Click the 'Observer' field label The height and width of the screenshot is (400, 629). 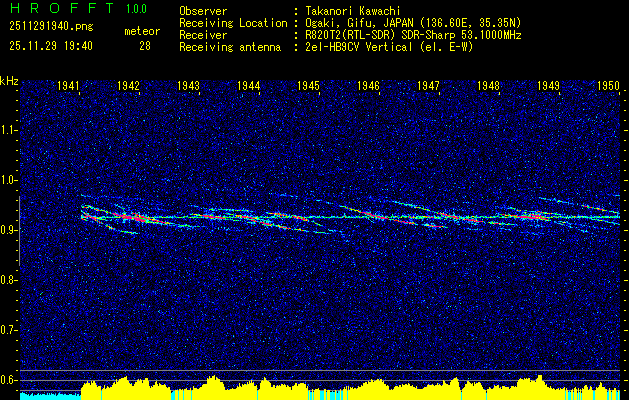[x=203, y=11]
